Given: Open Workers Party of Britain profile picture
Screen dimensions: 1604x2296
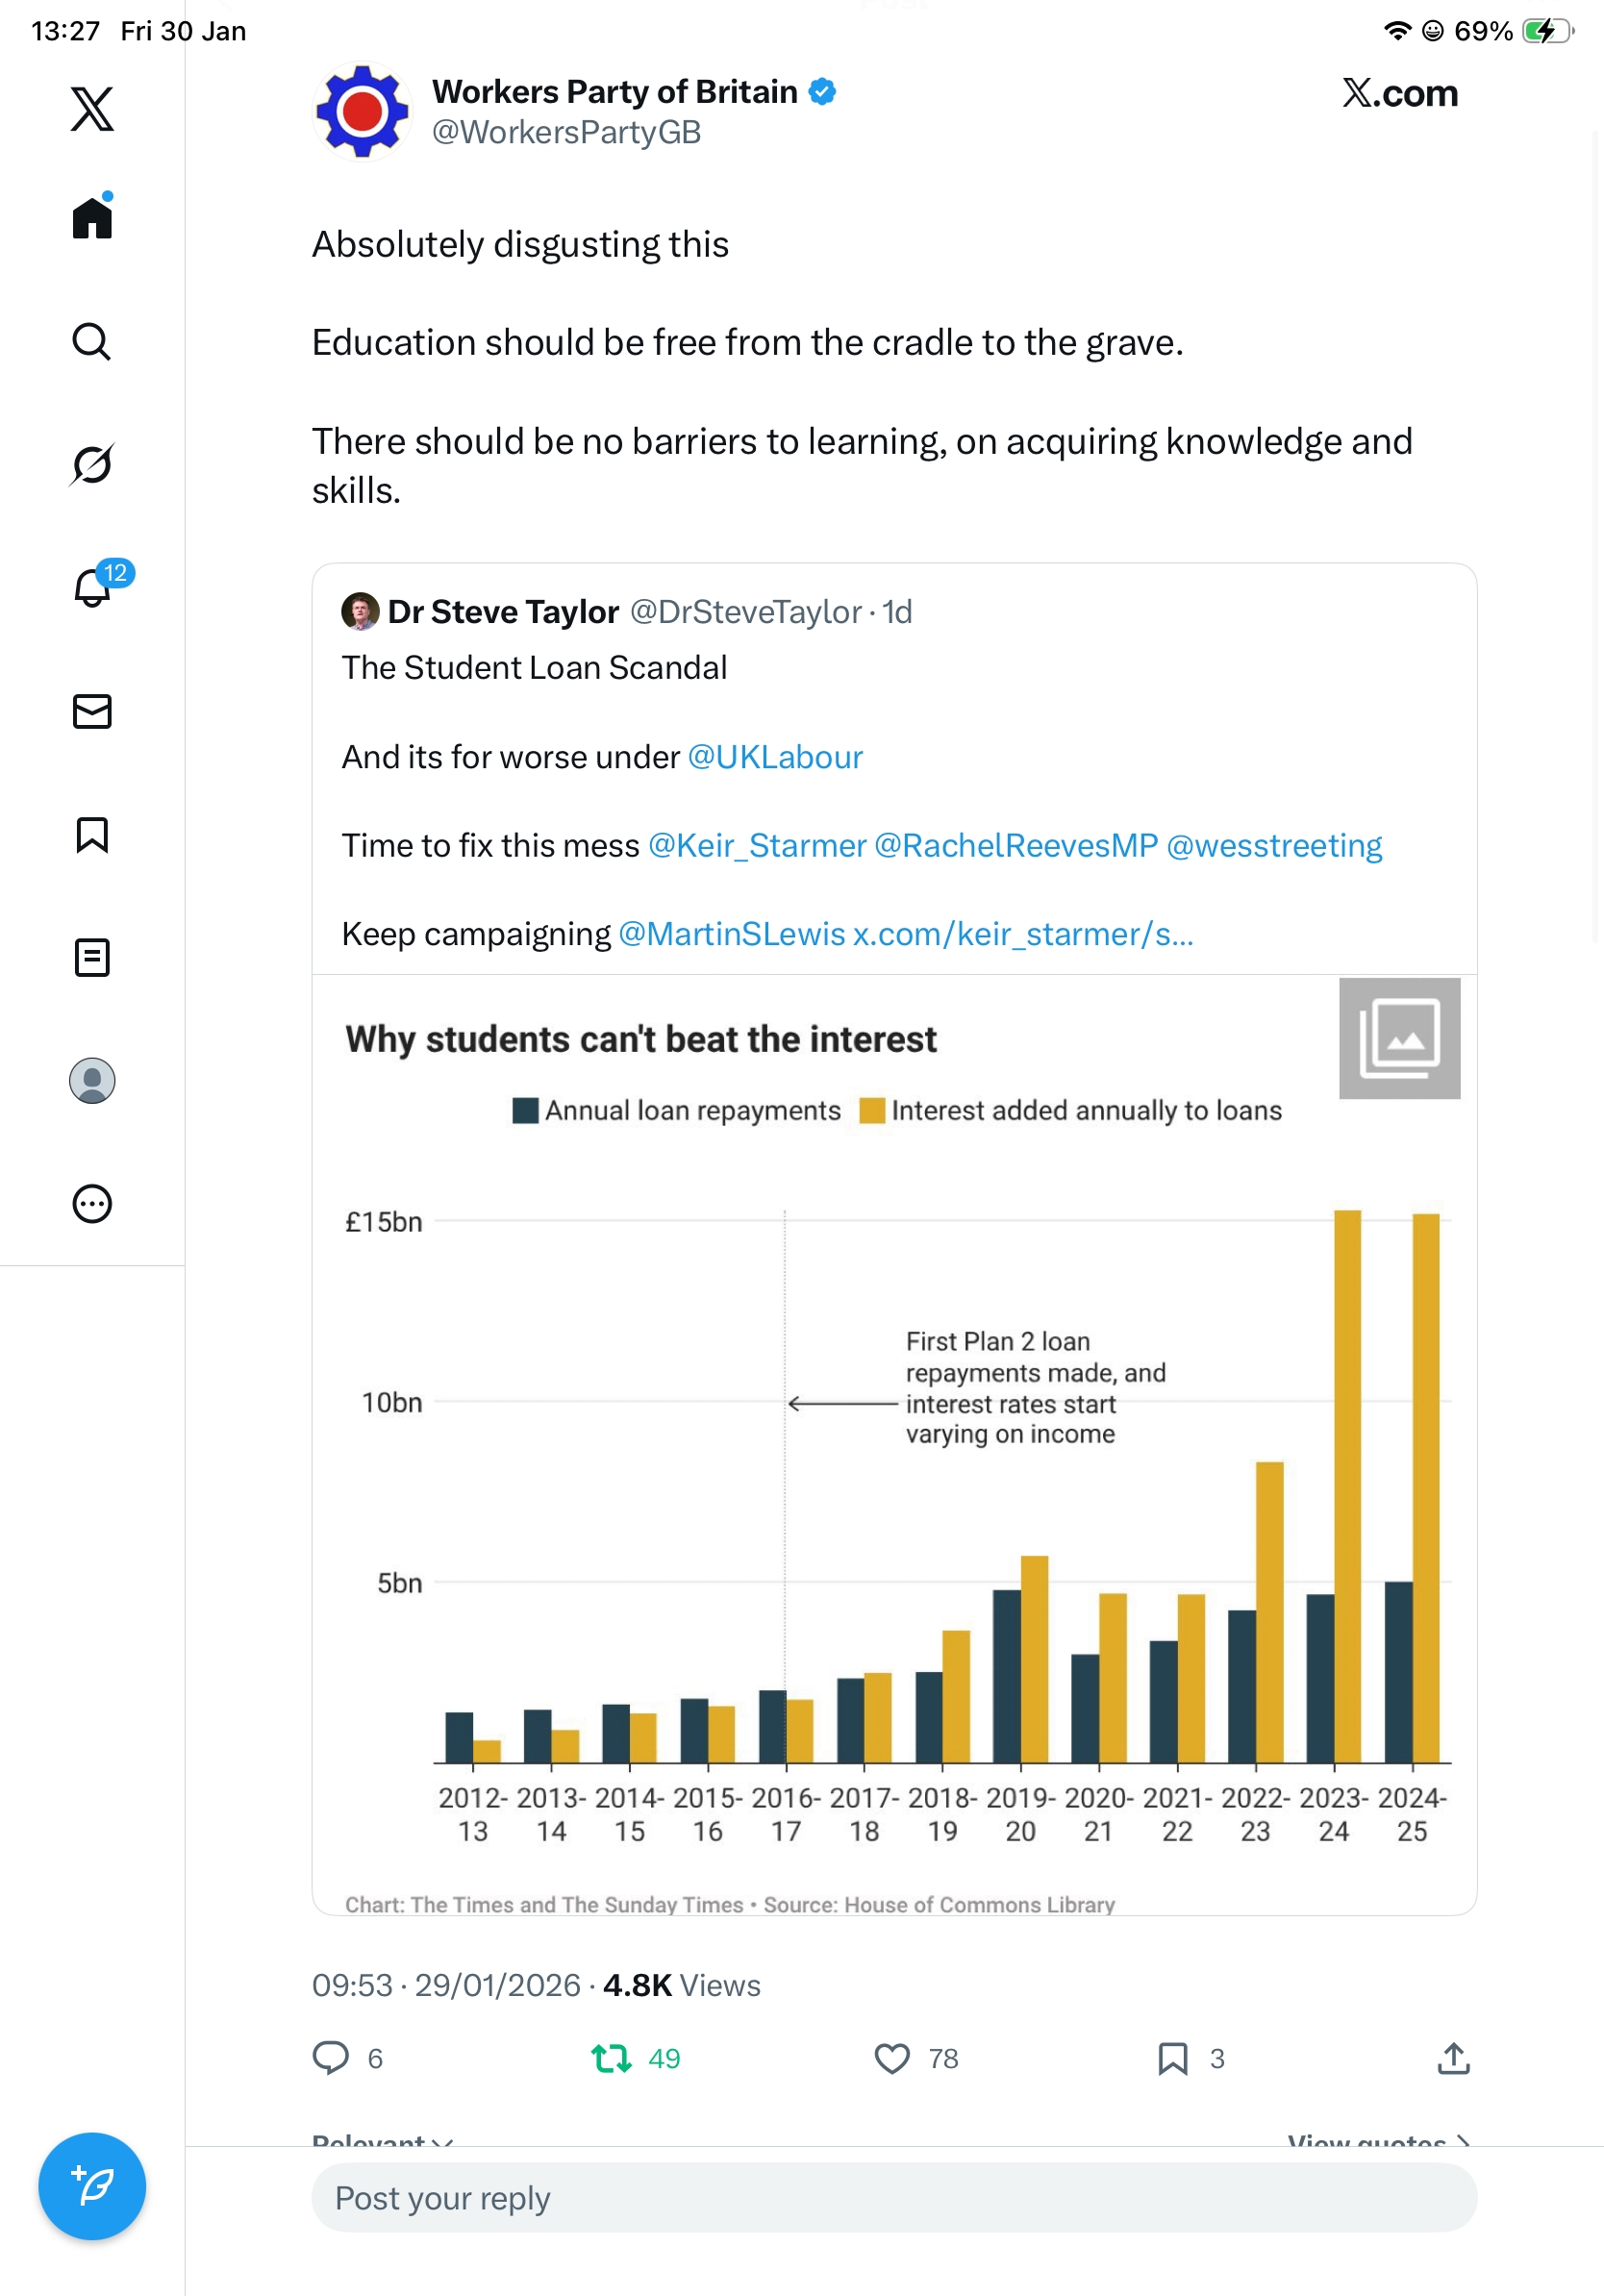Looking at the screenshot, I should [x=362, y=112].
